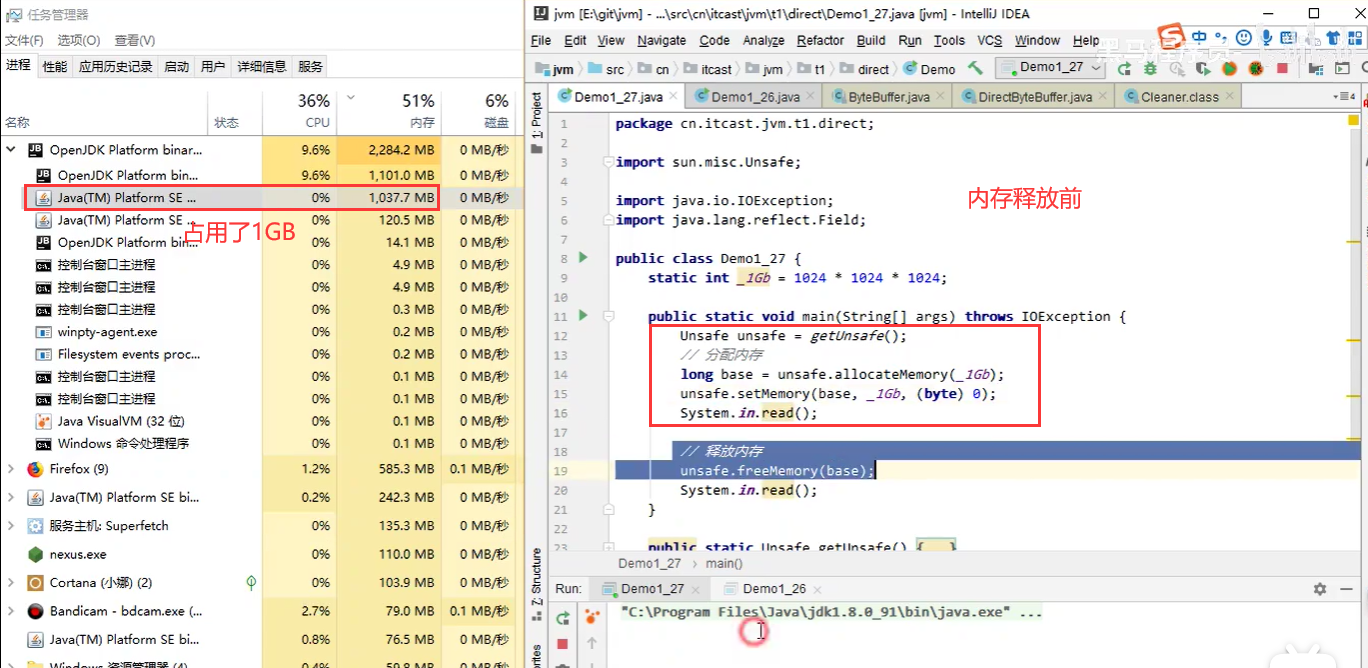Start debugging with the bug icon

point(1151,68)
